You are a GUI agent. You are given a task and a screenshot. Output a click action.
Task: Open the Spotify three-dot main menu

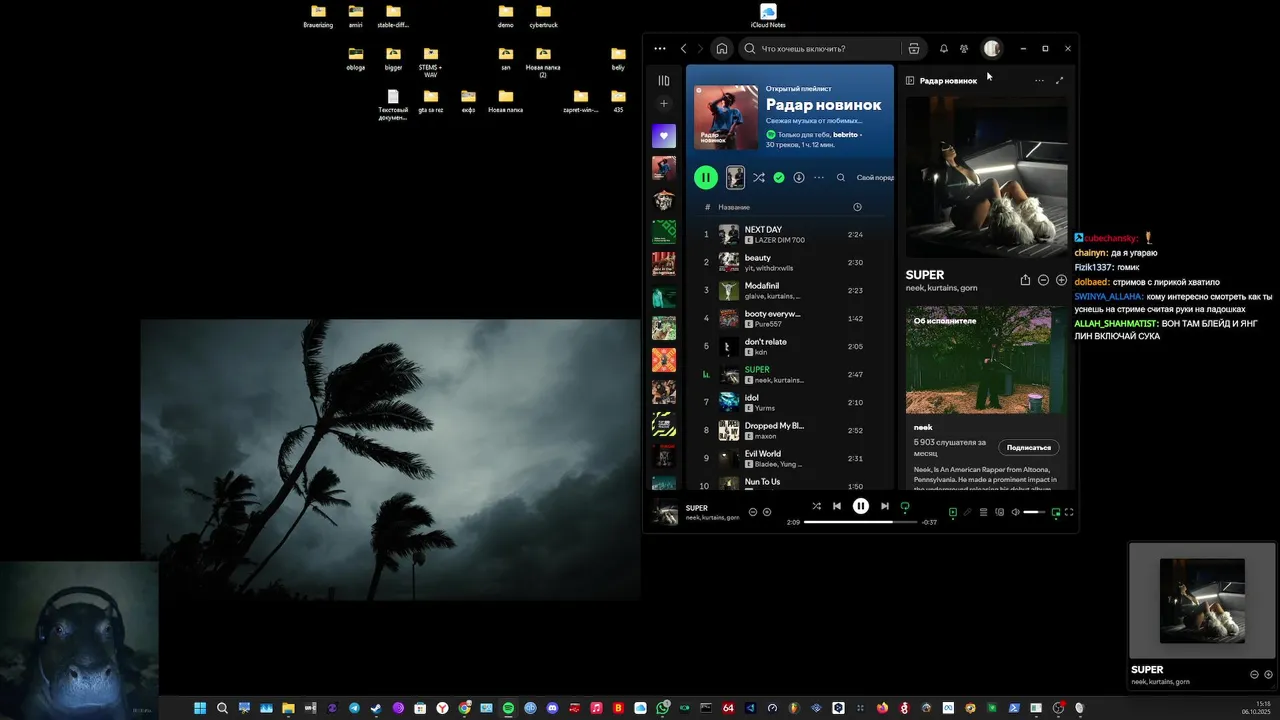(660, 48)
